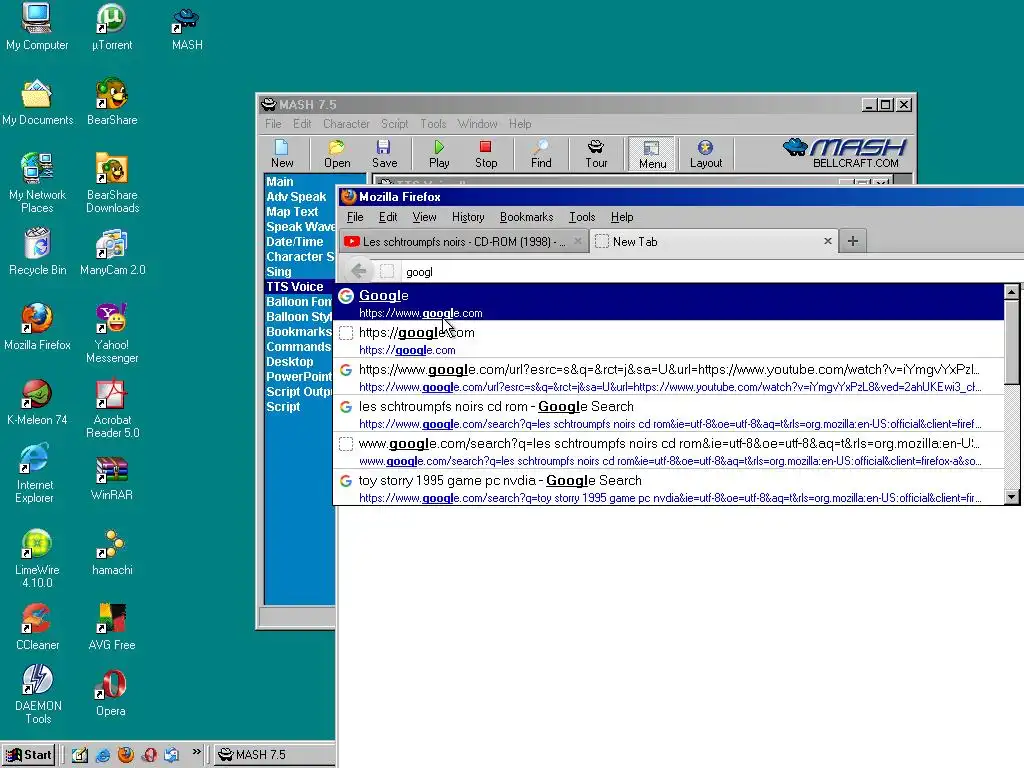The height and width of the screenshot is (768, 1024).
Task: Start the Tour in MASH toolbar
Action: pyautogui.click(x=596, y=154)
